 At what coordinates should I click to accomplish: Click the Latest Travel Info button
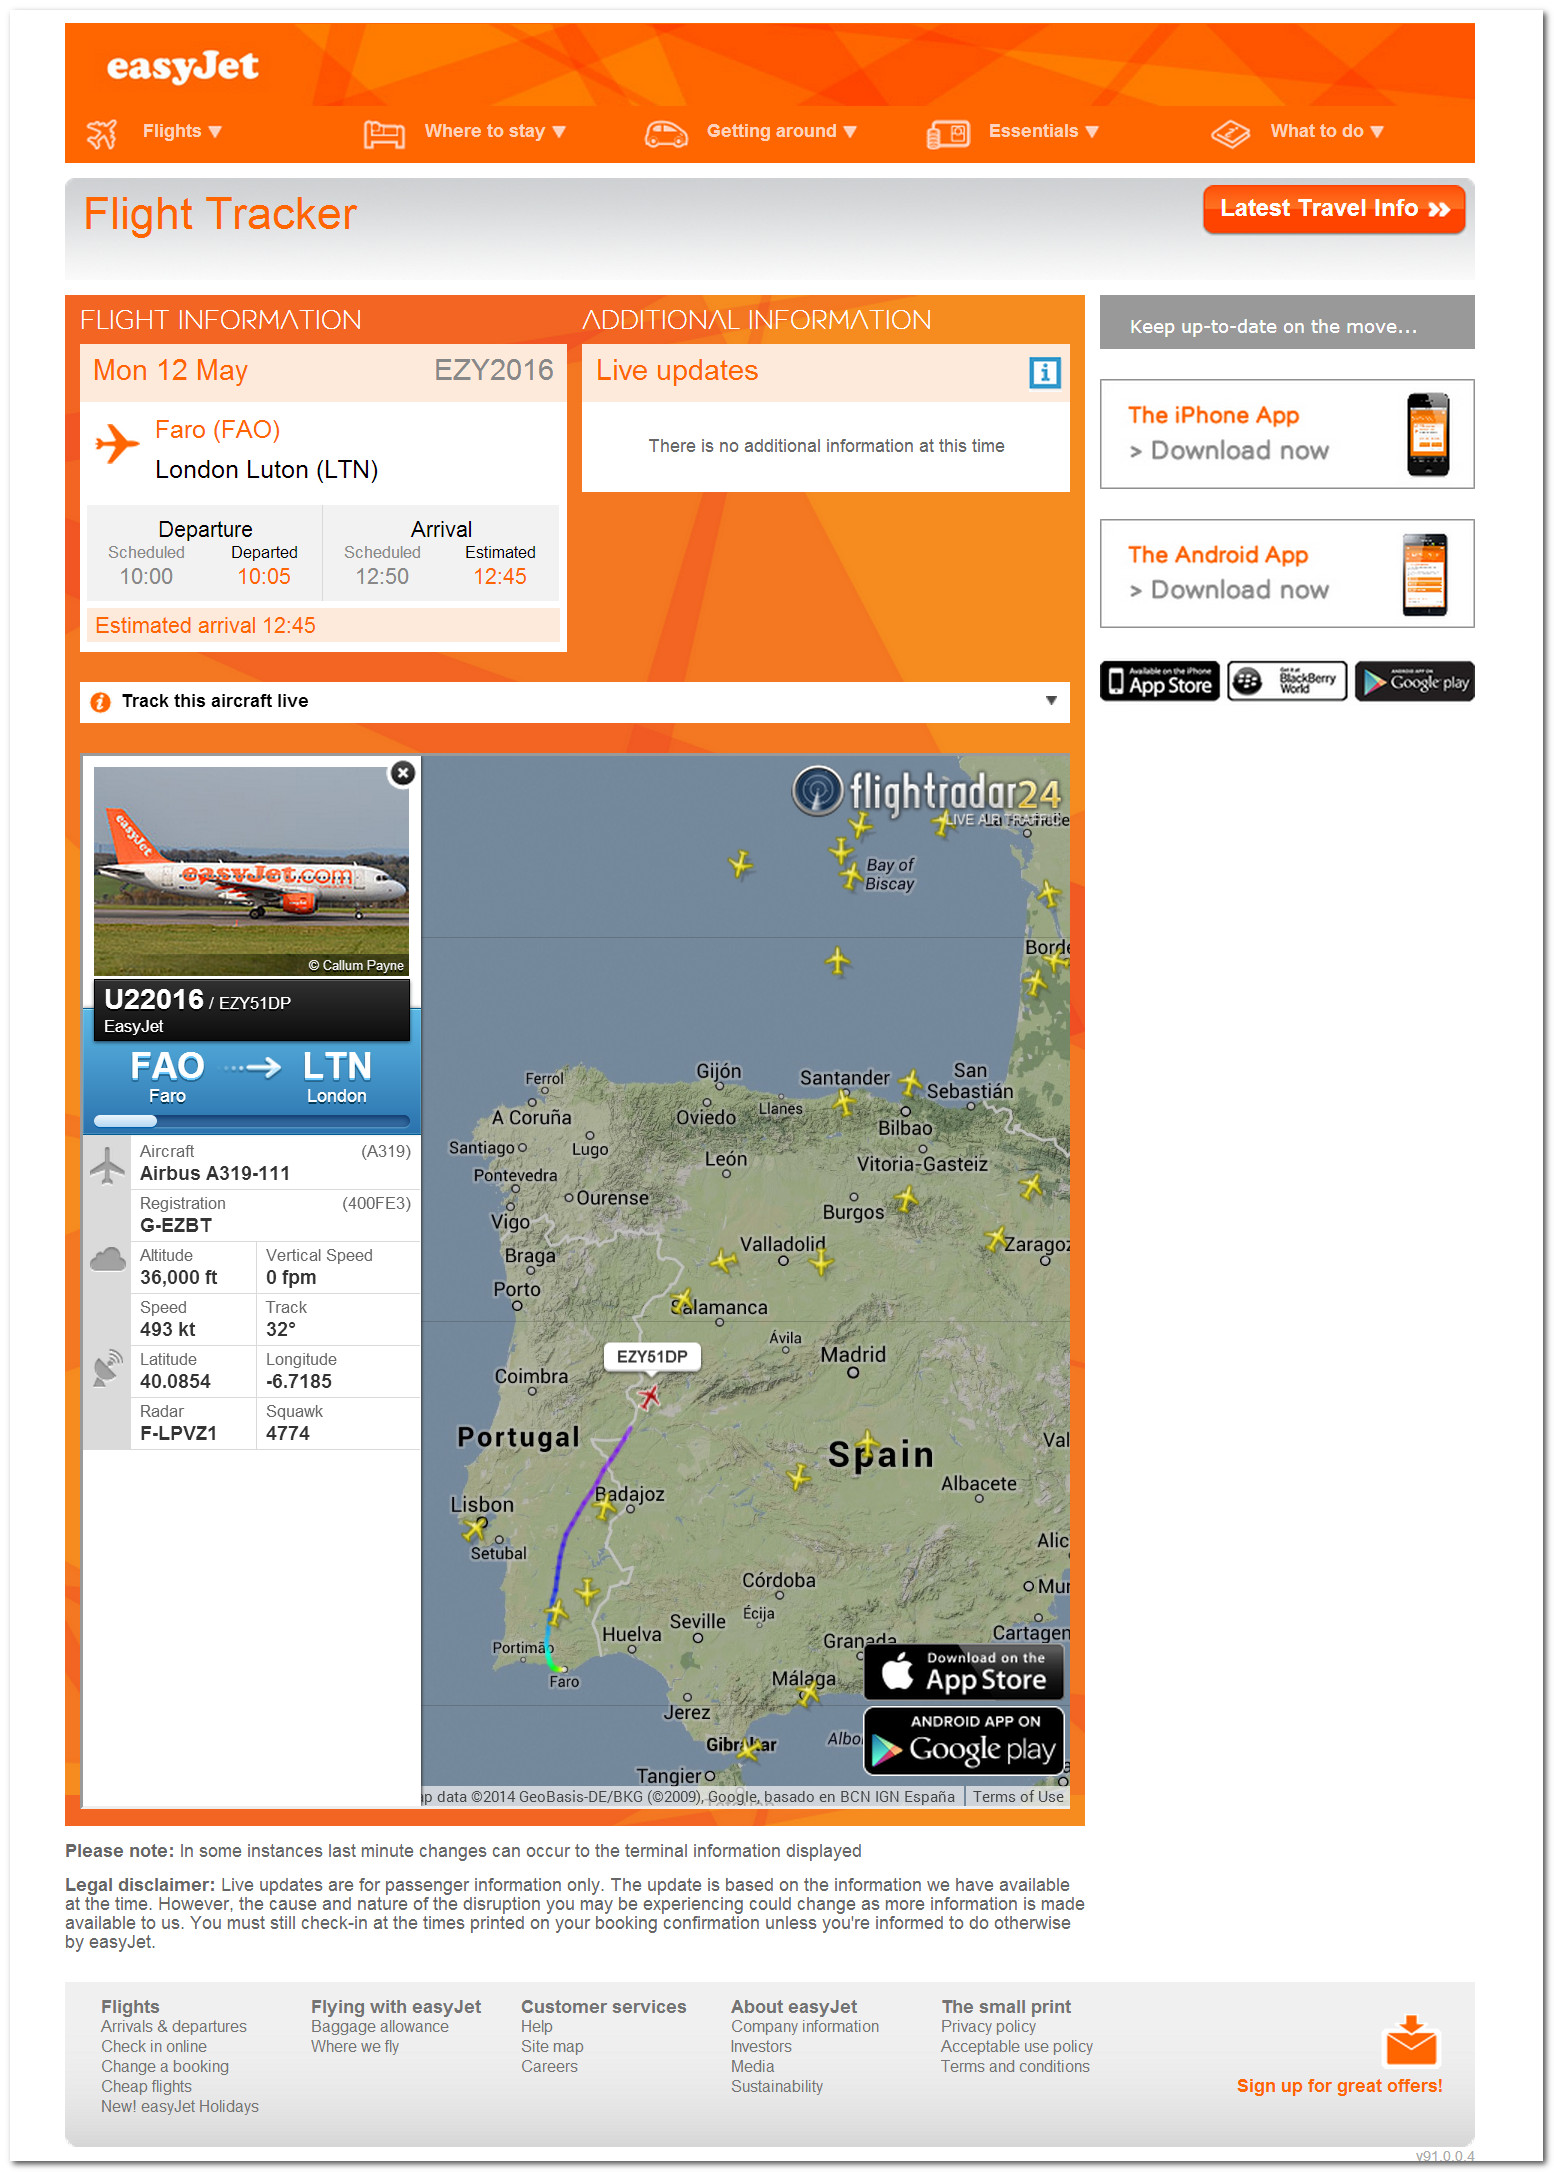coord(1334,209)
